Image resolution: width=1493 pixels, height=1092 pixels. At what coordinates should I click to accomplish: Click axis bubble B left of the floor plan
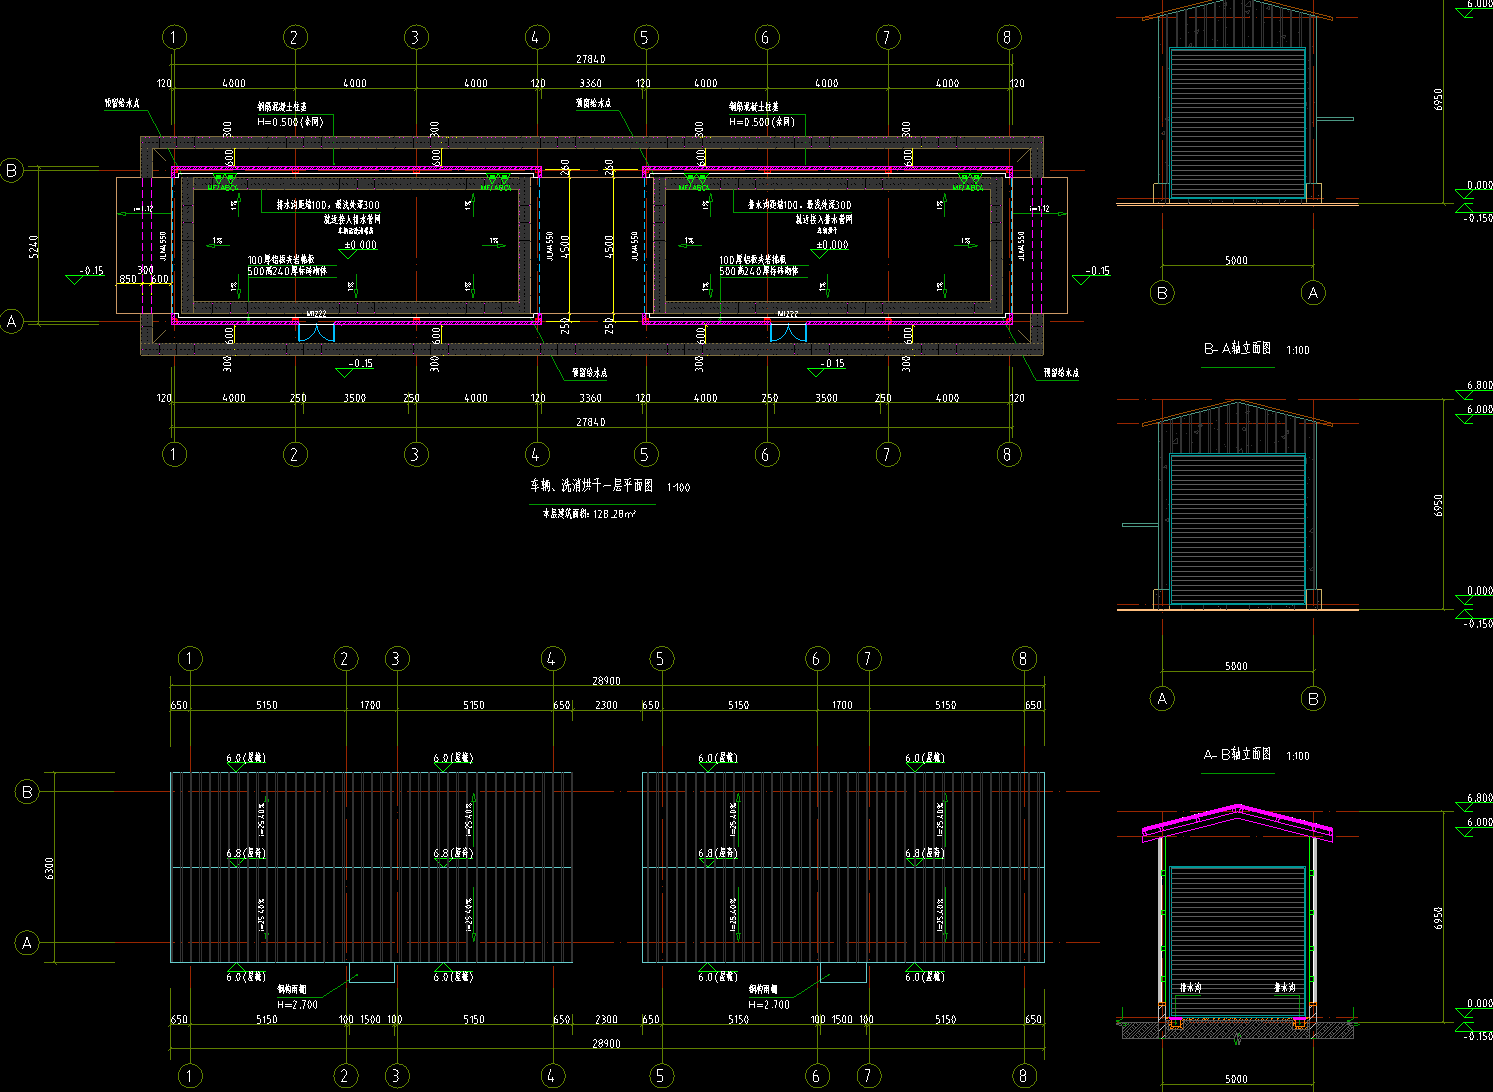point(12,170)
